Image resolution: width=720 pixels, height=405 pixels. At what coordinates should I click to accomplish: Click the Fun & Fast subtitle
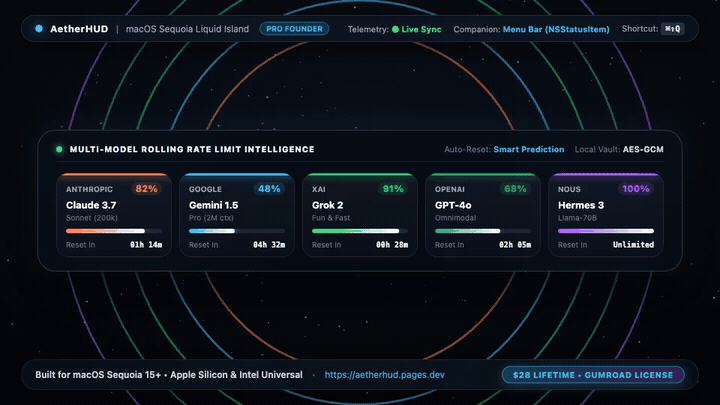click(x=331, y=218)
